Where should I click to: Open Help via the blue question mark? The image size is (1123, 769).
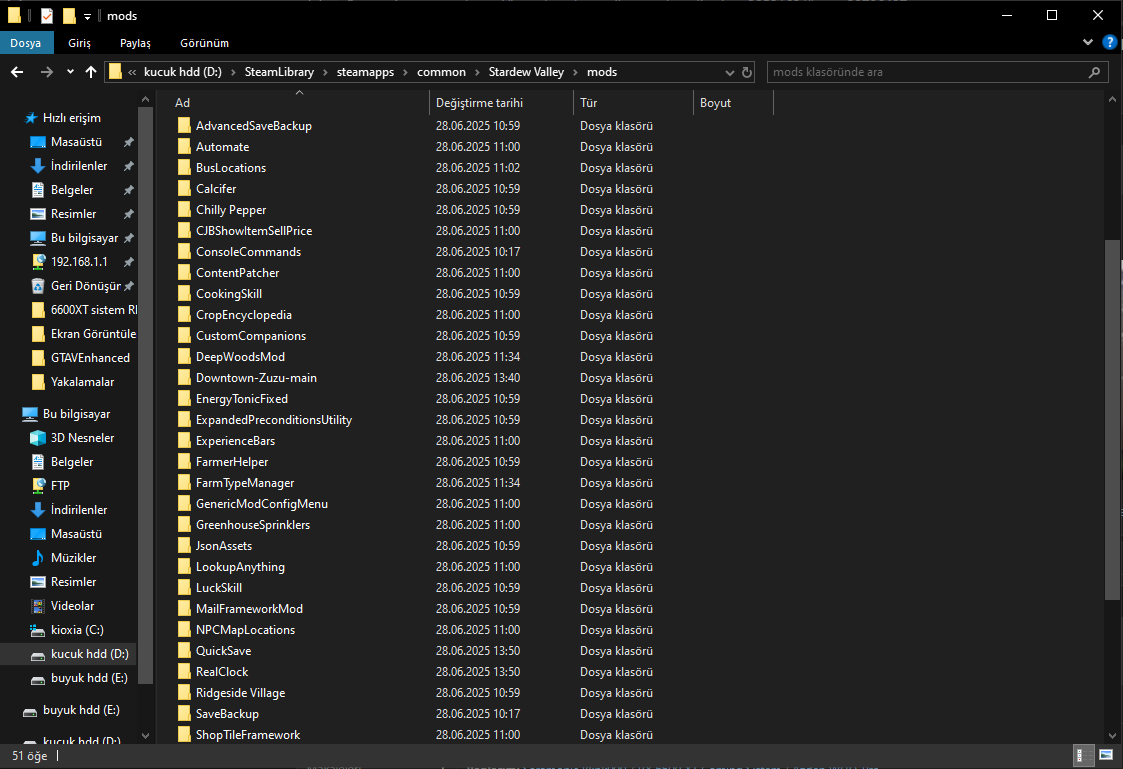pos(1109,42)
